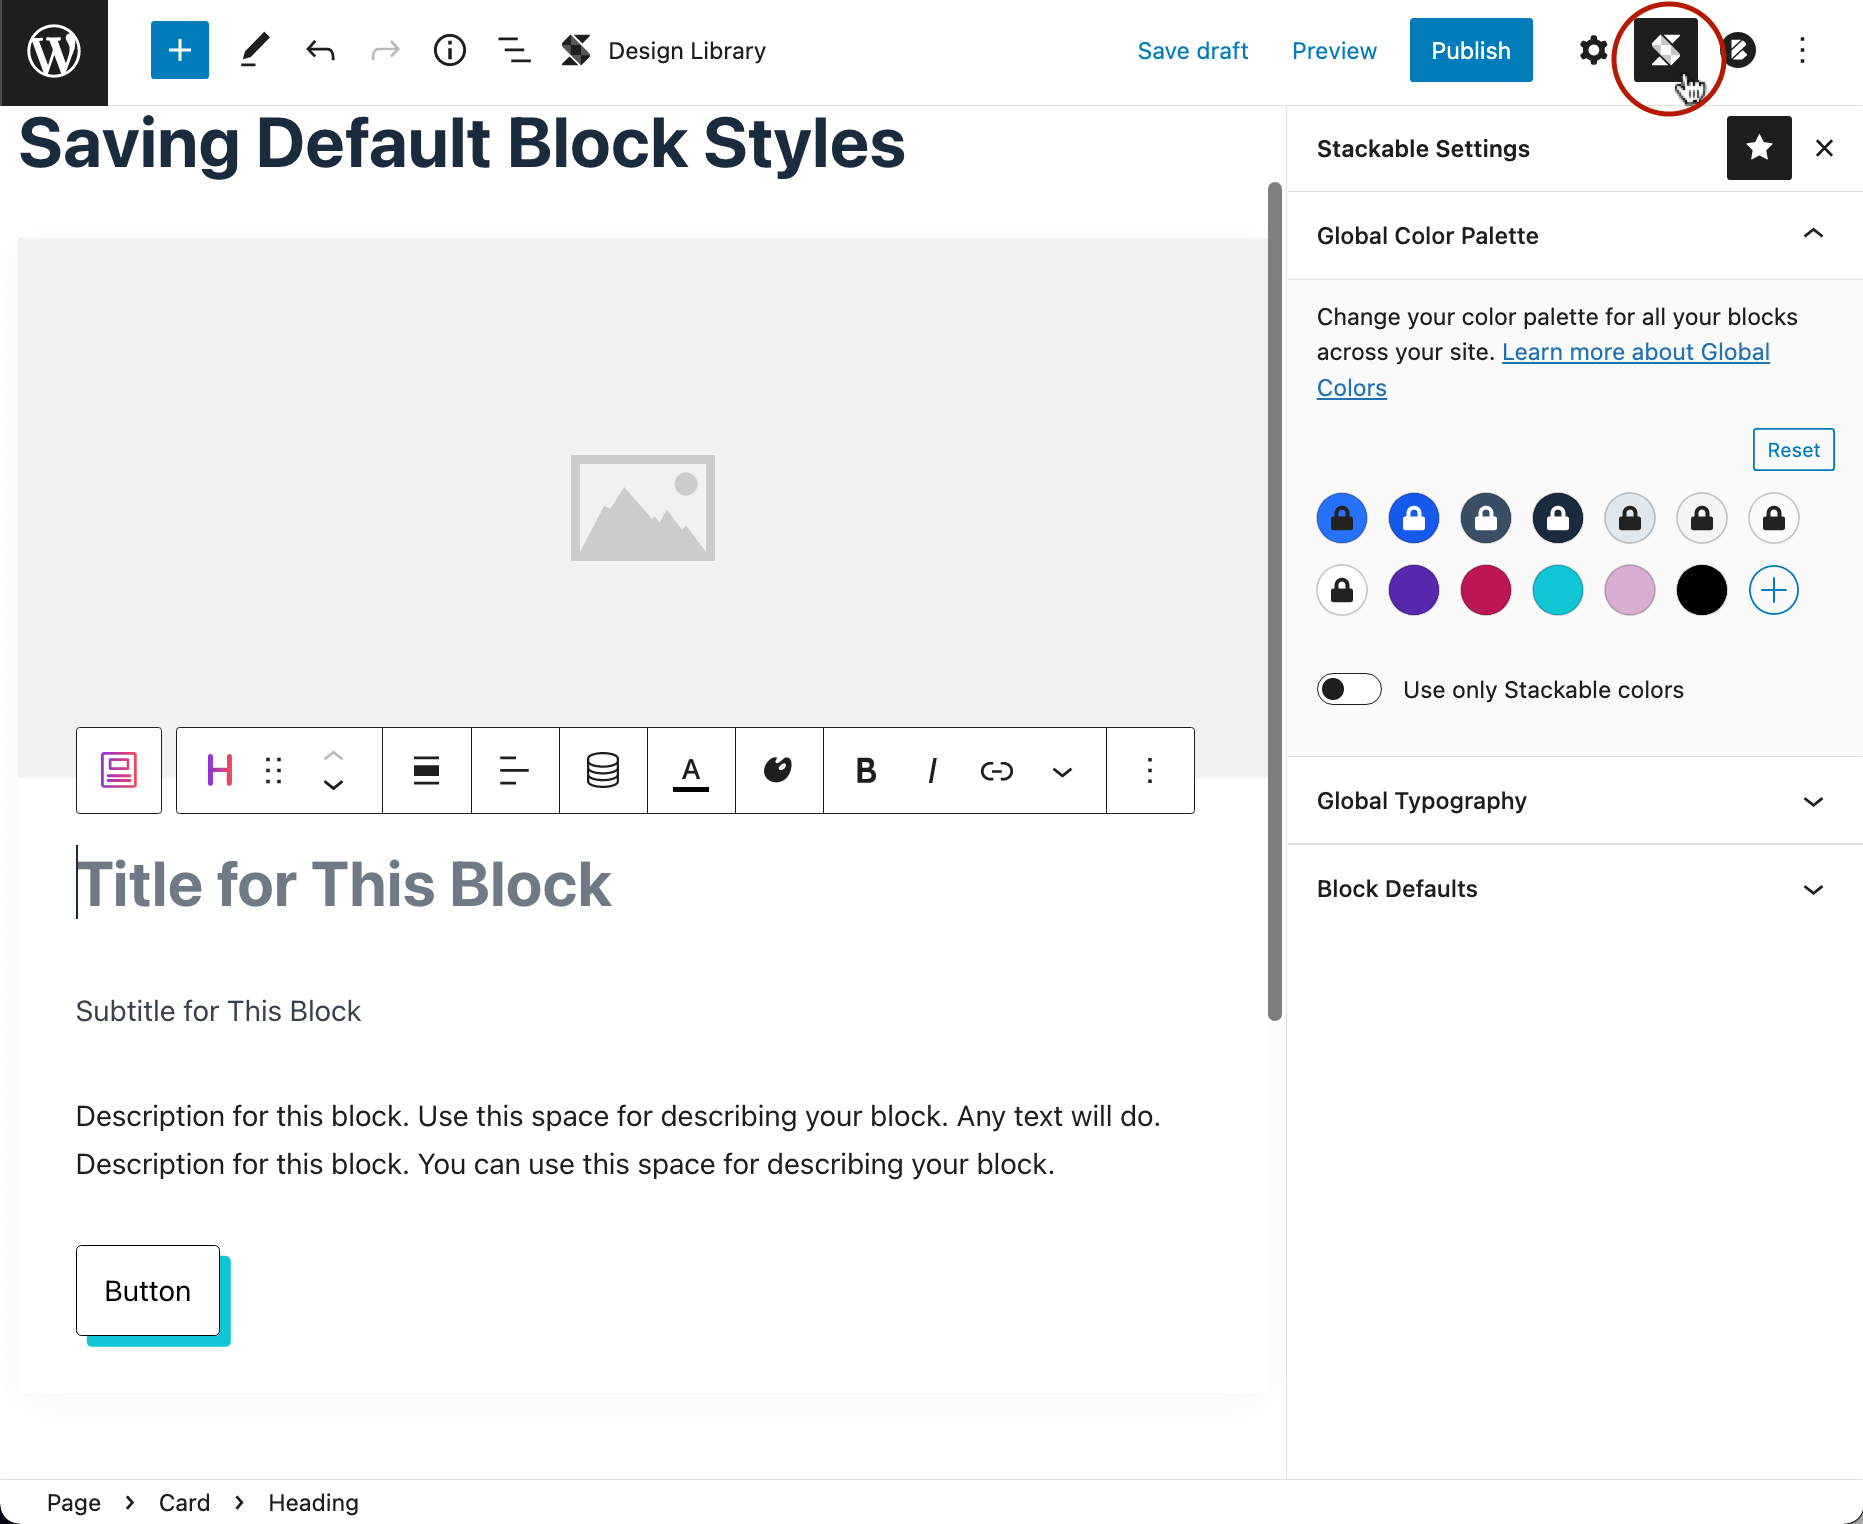Open the text color A icon
This screenshot has height=1524, width=1863.
click(691, 770)
